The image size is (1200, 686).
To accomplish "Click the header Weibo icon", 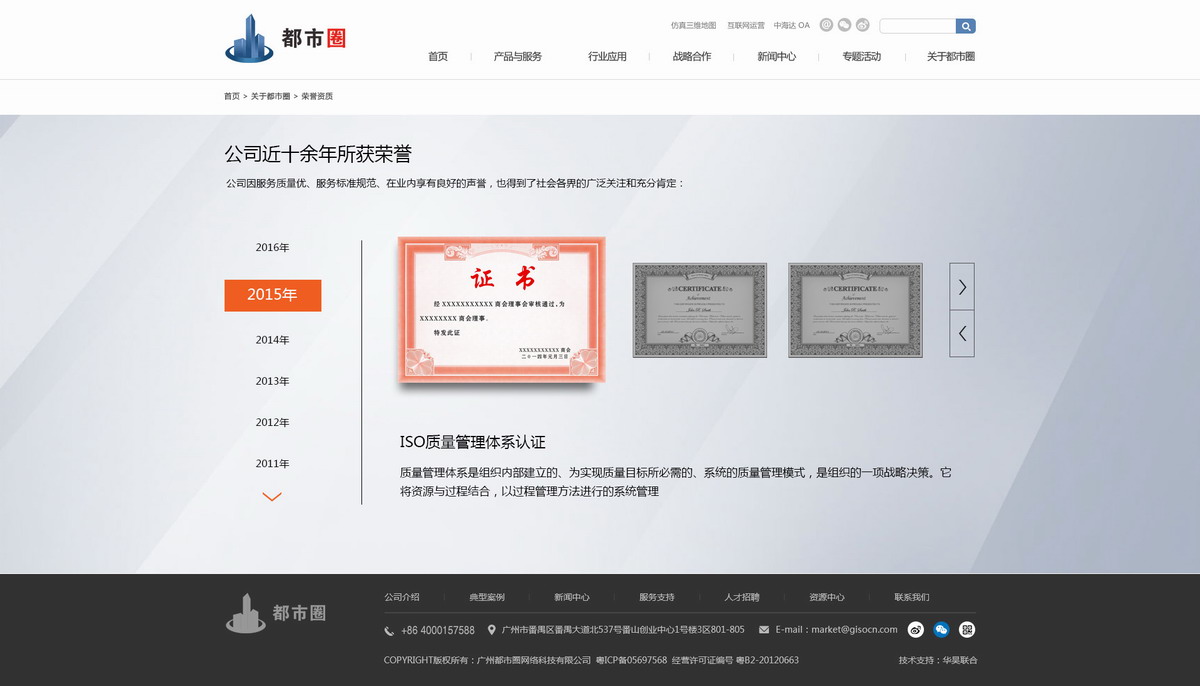I will 862,25.
